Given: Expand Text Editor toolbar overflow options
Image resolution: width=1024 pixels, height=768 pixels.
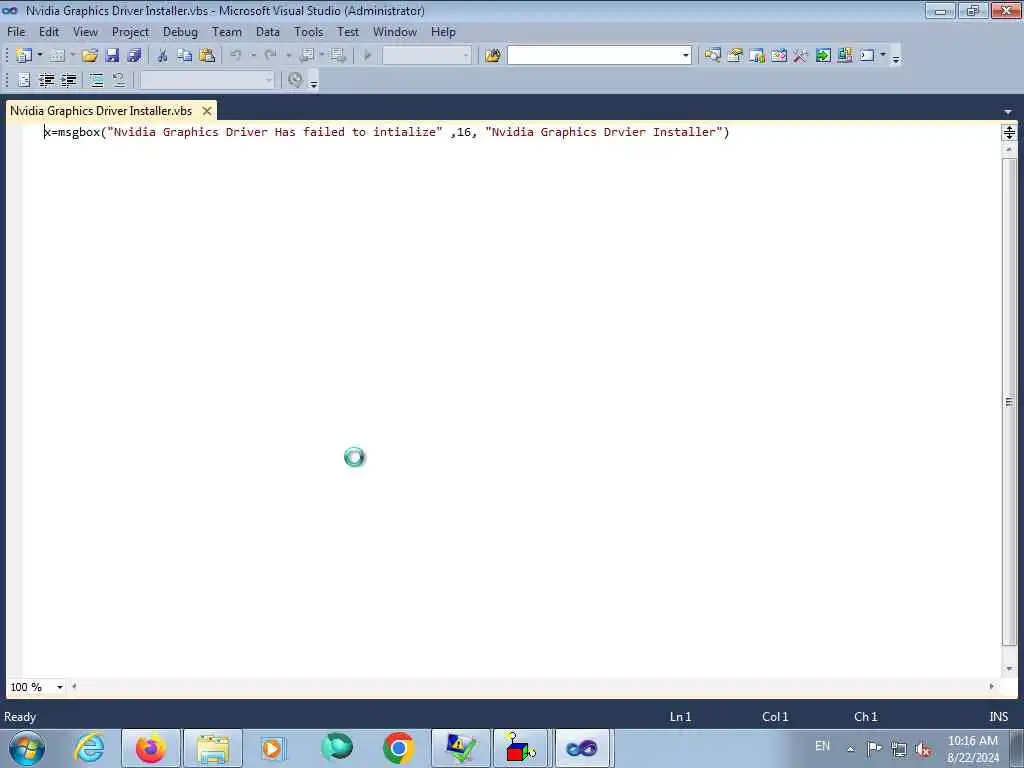Looking at the screenshot, I should 313,83.
